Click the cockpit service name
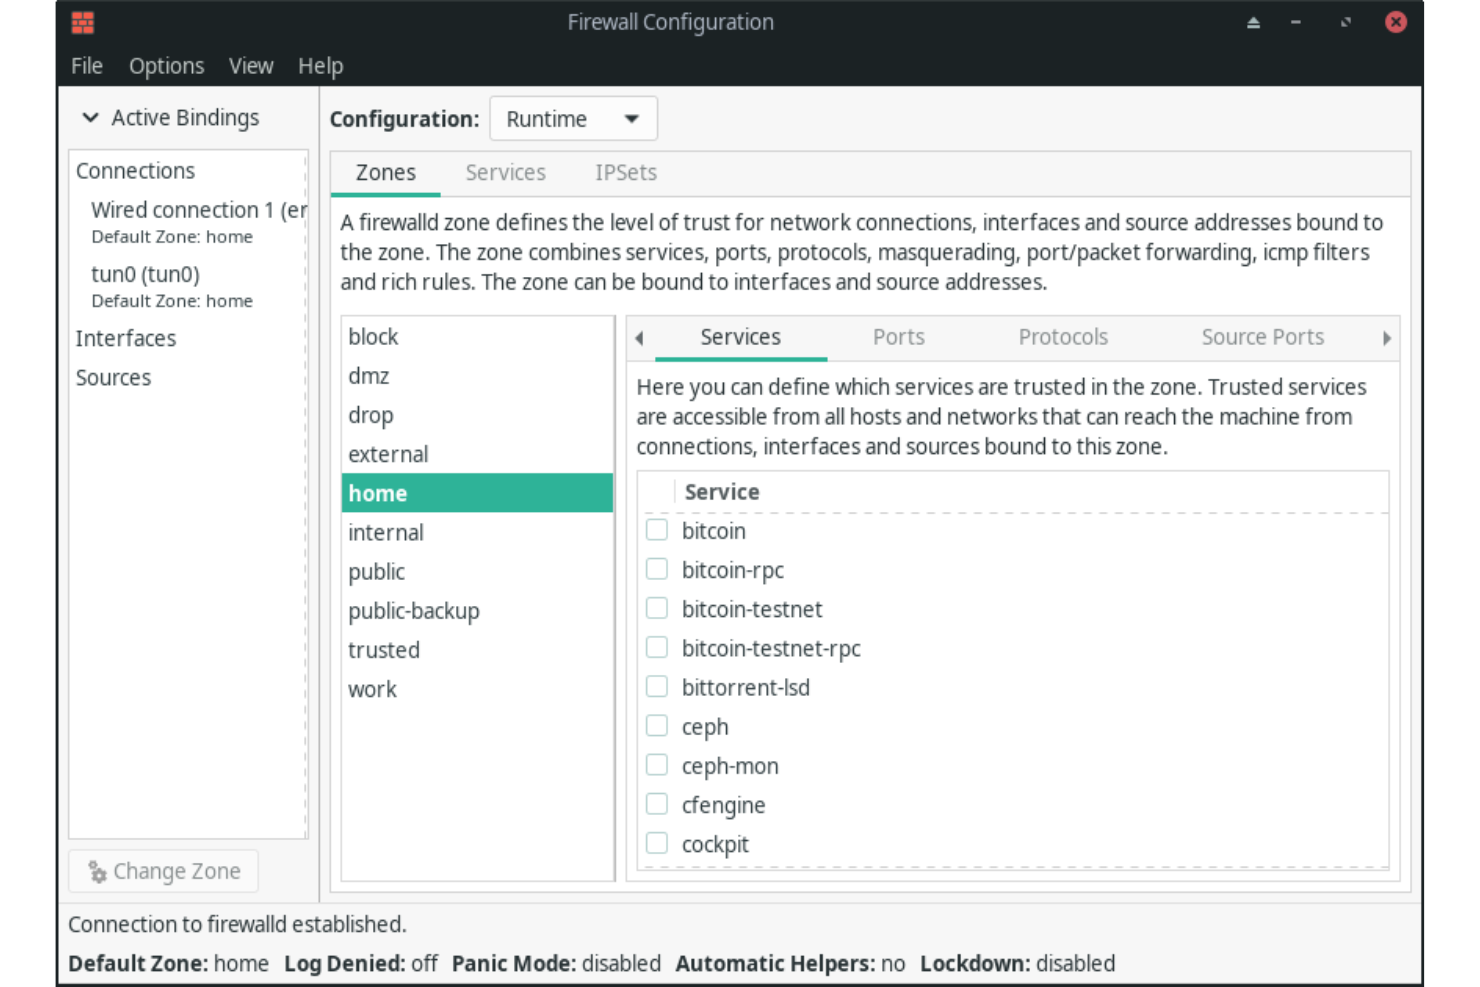The height and width of the screenshot is (987, 1480). pyautogui.click(x=715, y=845)
